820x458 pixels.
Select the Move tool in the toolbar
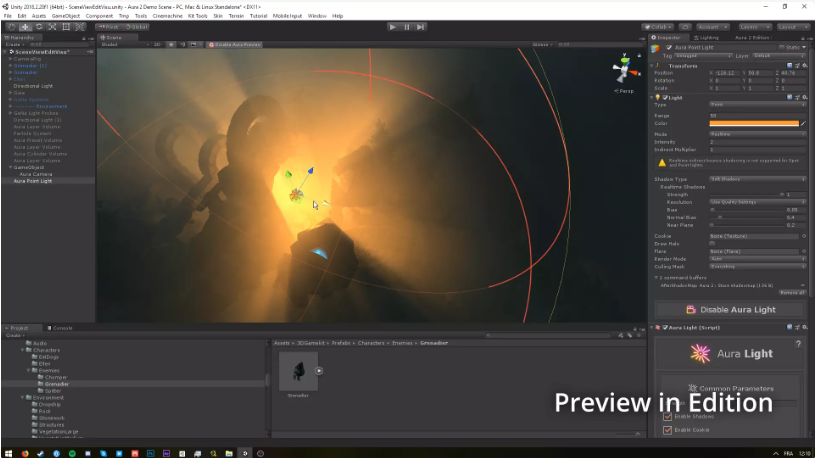(x=25, y=27)
